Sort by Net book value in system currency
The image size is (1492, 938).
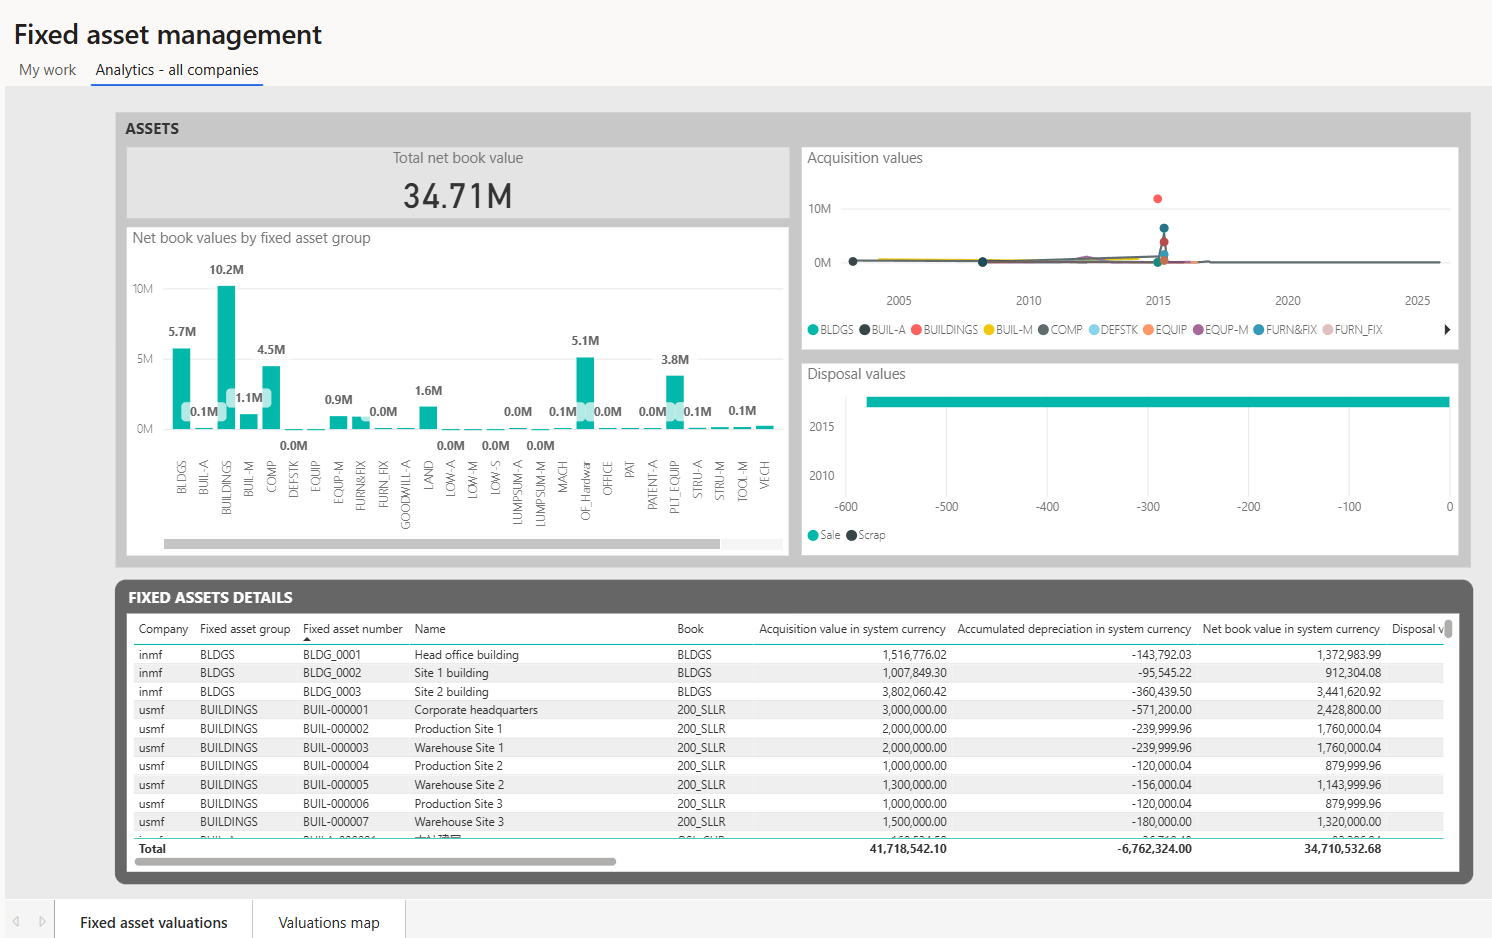[x=1291, y=629]
